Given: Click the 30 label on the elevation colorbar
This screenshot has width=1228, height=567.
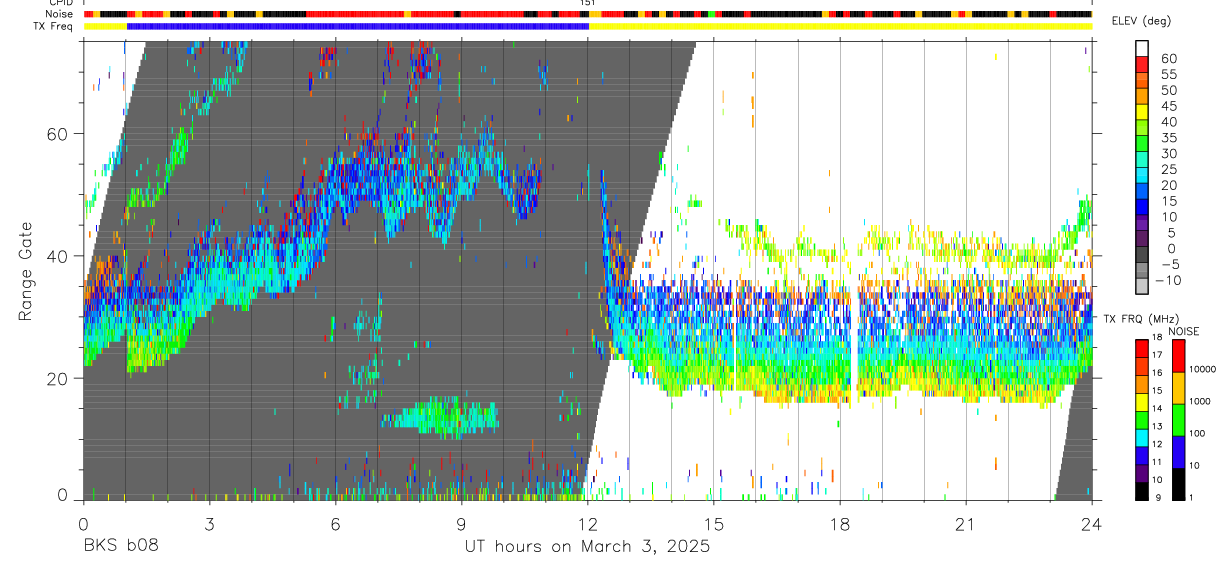Looking at the screenshot, I should click(1169, 153).
